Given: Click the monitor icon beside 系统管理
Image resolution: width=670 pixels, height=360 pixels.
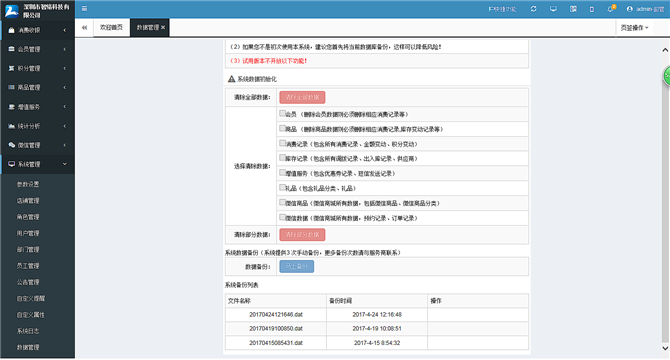Looking at the screenshot, I should point(12,164).
